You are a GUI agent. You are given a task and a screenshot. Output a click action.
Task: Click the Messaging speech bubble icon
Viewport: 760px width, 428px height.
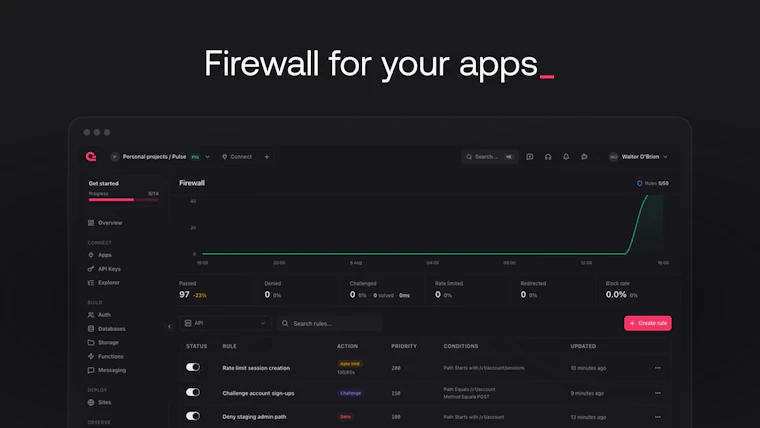[x=91, y=370]
